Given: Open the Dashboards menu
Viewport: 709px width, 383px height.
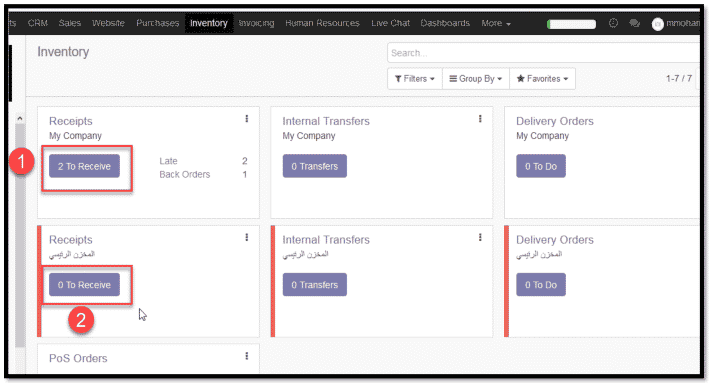Looking at the screenshot, I should [445, 23].
